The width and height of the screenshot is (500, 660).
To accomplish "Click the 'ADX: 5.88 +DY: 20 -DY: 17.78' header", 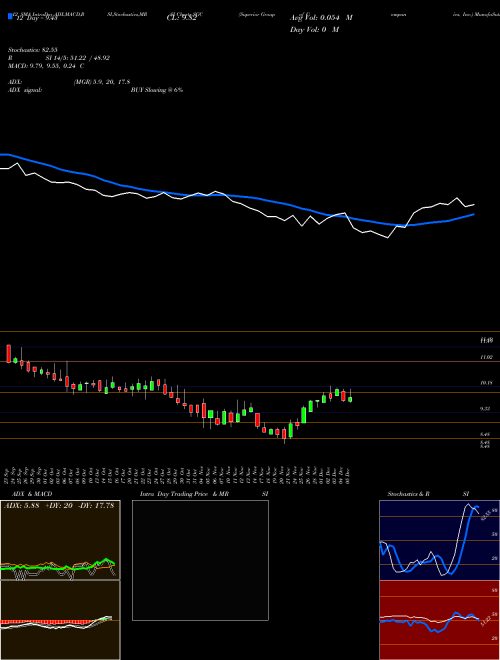I will [x=60, y=506].
